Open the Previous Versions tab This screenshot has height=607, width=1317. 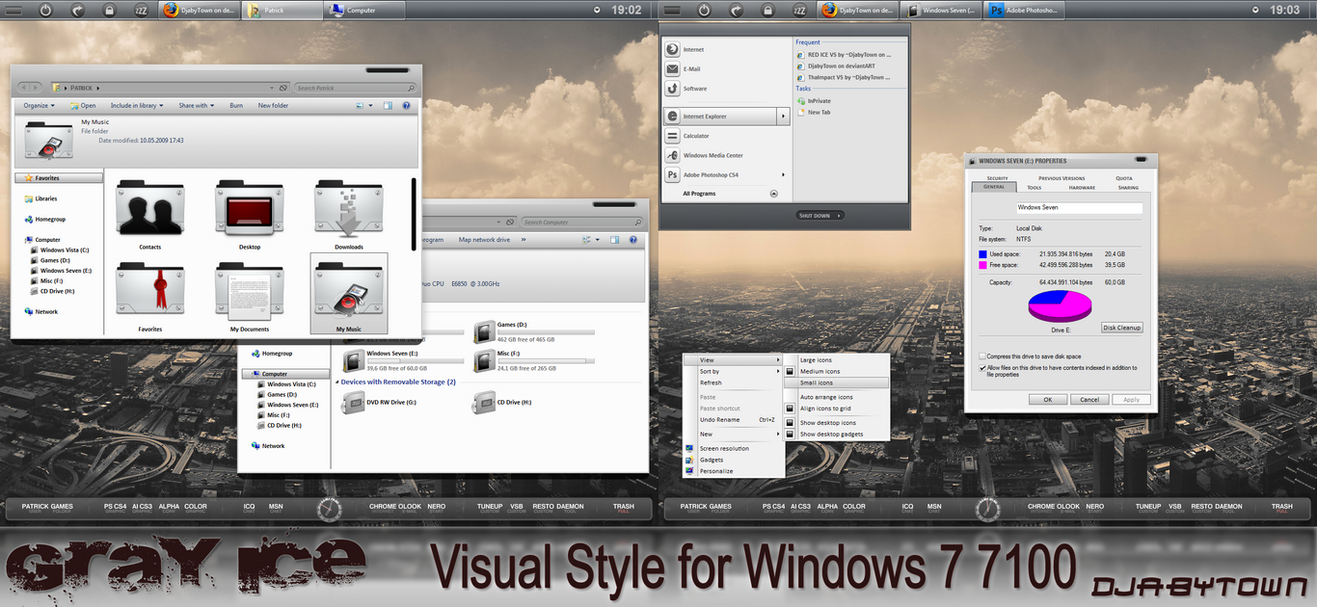(1061, 178)
